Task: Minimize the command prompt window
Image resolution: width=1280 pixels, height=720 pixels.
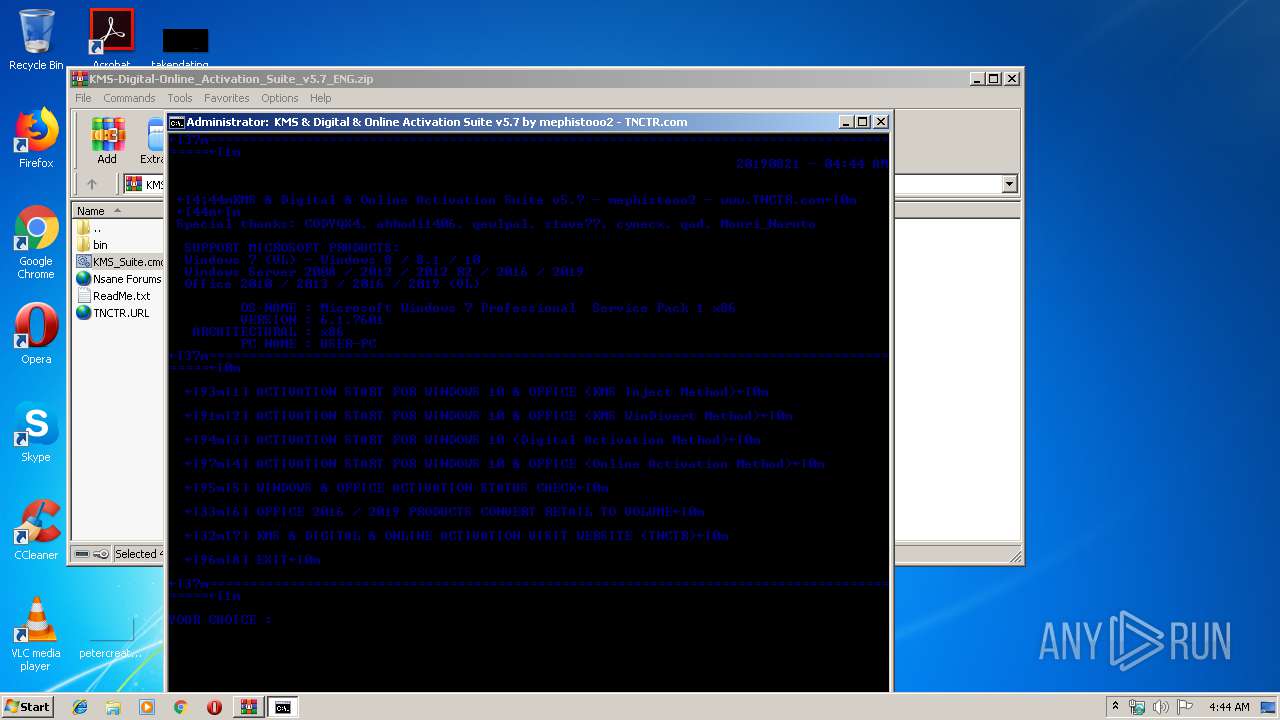Action: [846, 122]
